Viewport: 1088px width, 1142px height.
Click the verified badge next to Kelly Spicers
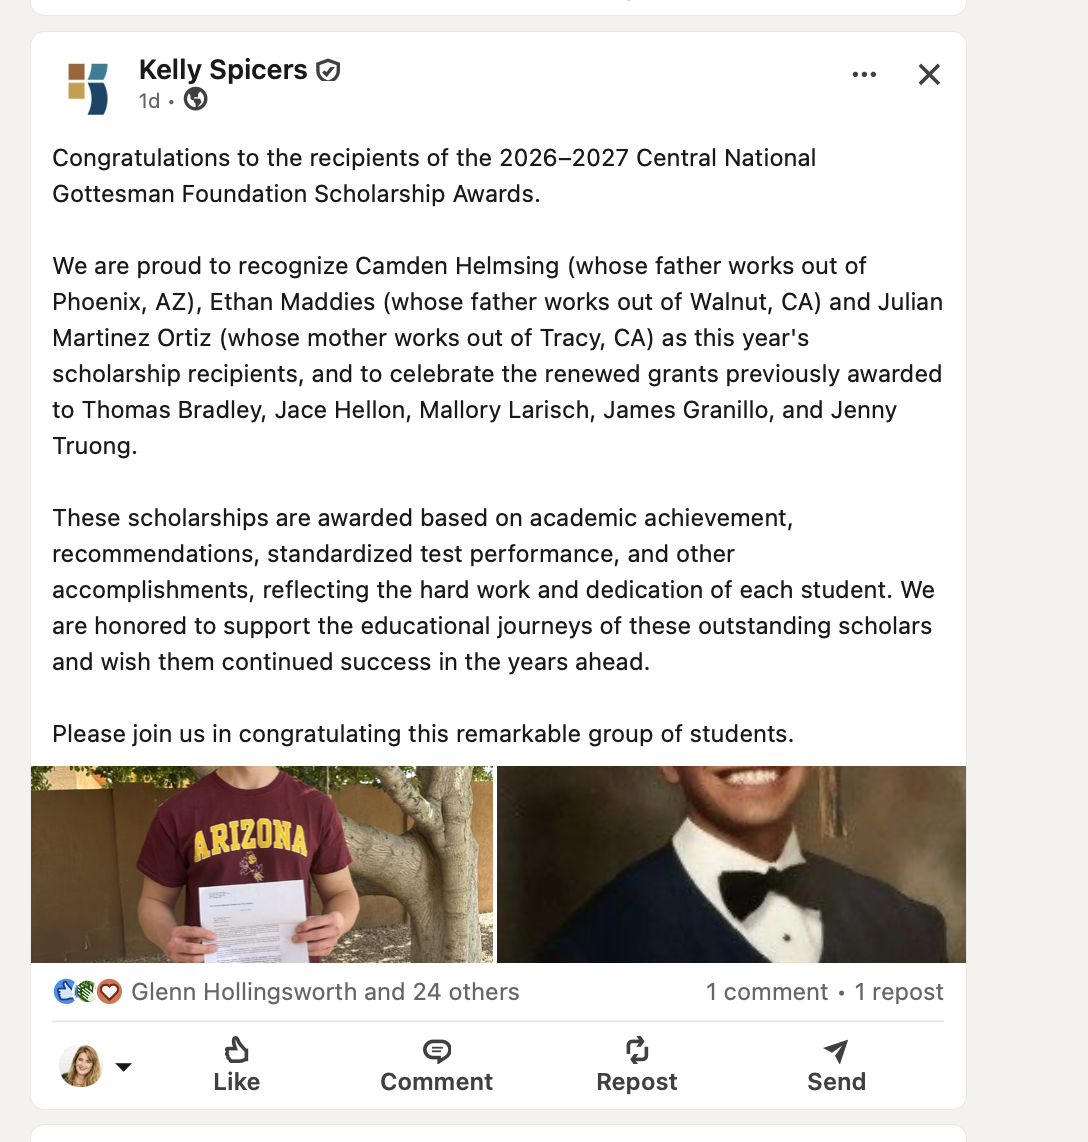pyautogui.click(x=328, y=71)
